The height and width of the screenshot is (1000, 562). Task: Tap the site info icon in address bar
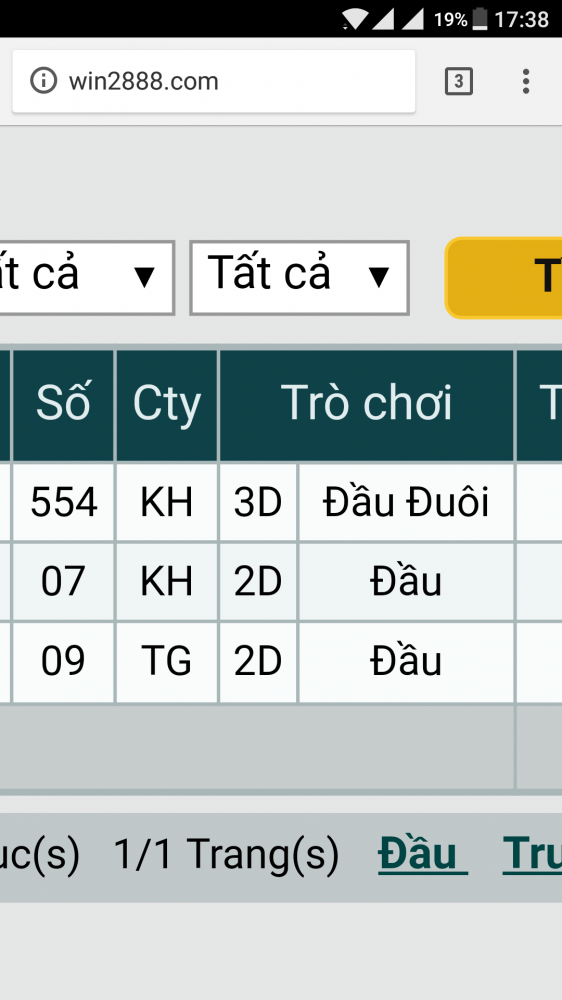[43, 81]
